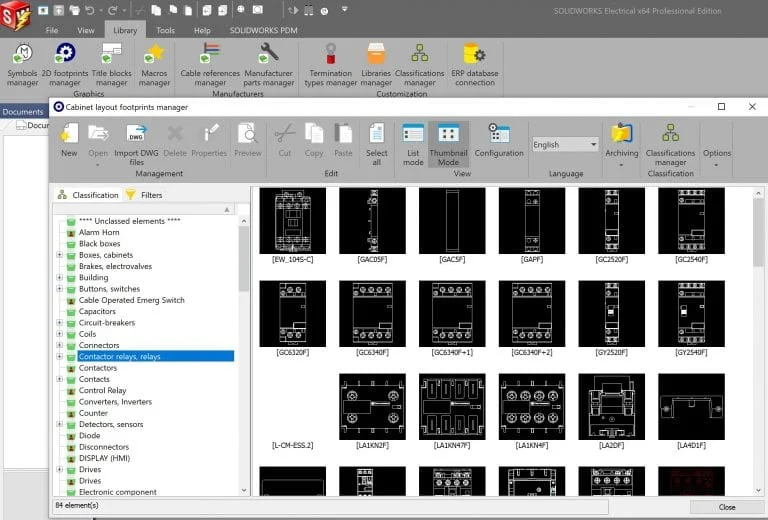
Task: Expand the Boxes, cabinets tree node
Action: [59, 255]
